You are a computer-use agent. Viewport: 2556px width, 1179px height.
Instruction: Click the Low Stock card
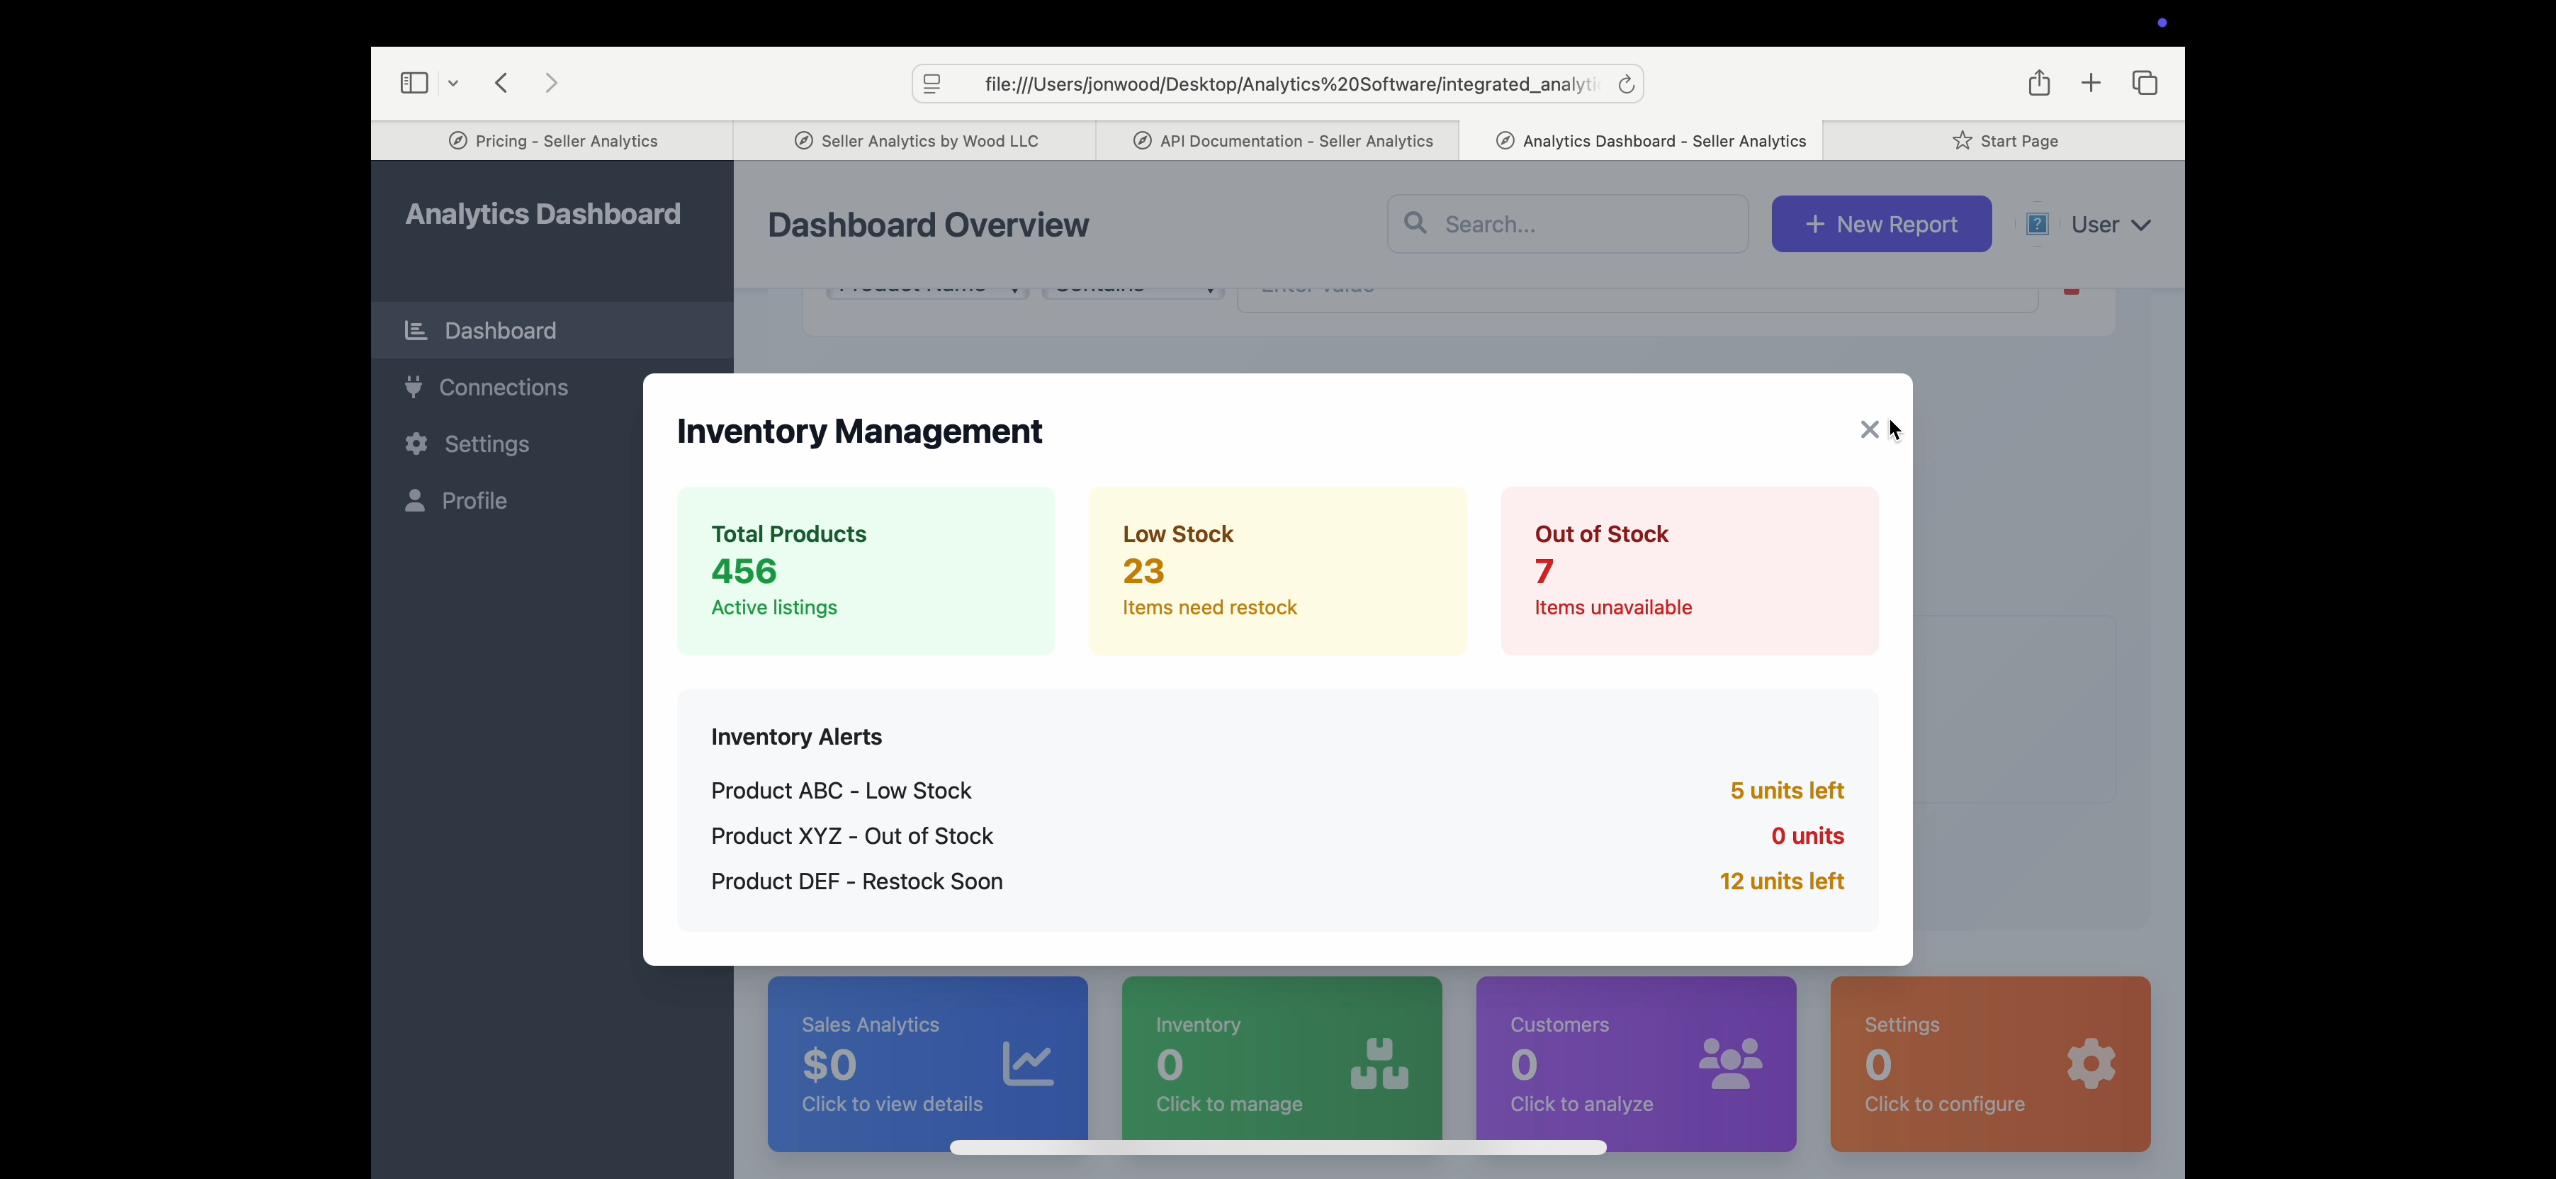[x=1278, y=571]
